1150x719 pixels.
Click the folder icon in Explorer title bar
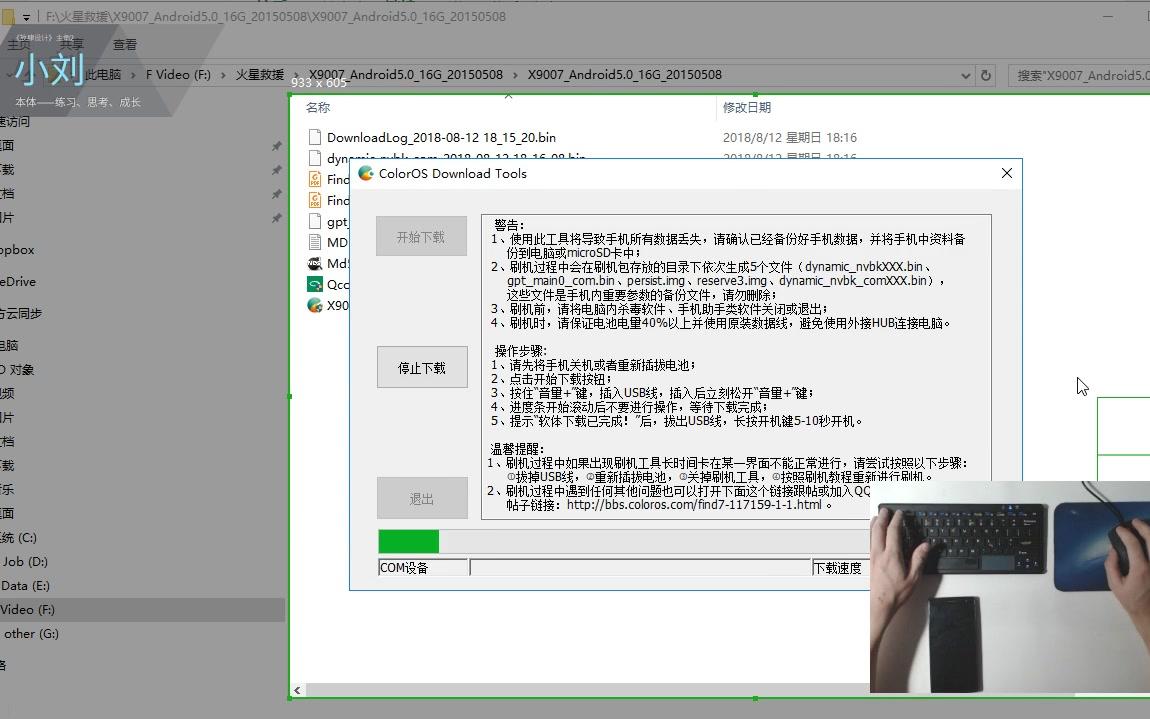tap(8, 15)
